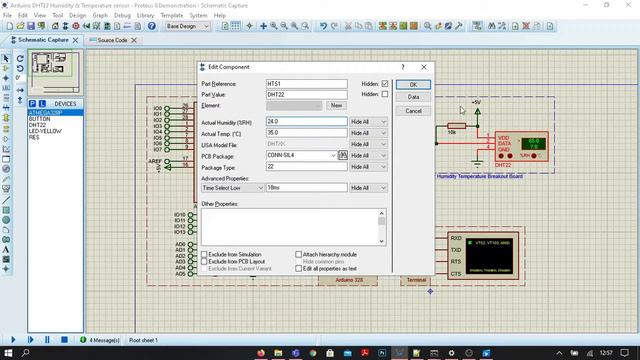Click PCB Package browse icon beside CONN-SIL4

343,155
